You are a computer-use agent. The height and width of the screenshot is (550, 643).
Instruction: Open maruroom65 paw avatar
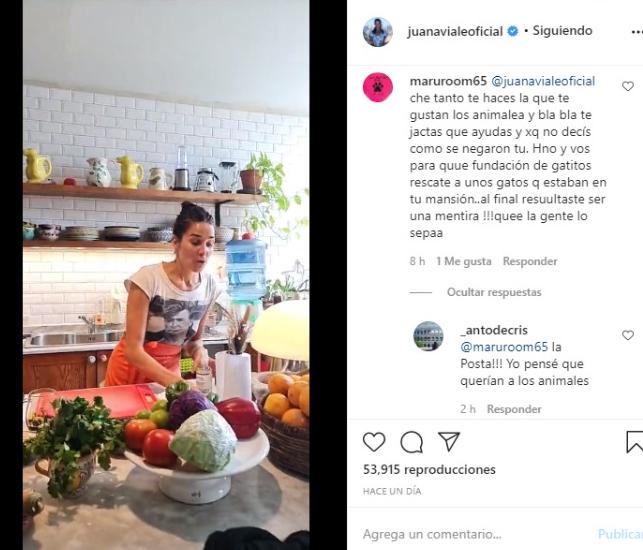pos(378,87)
